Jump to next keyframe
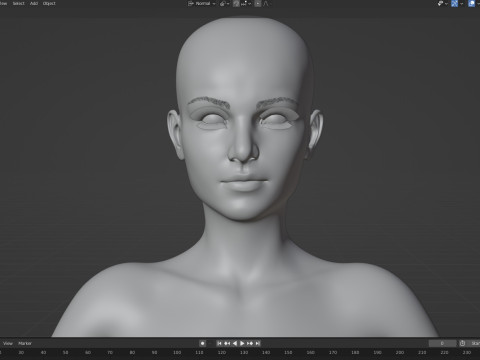The width and height of the screenshot is (480, 360). (250, 343)
